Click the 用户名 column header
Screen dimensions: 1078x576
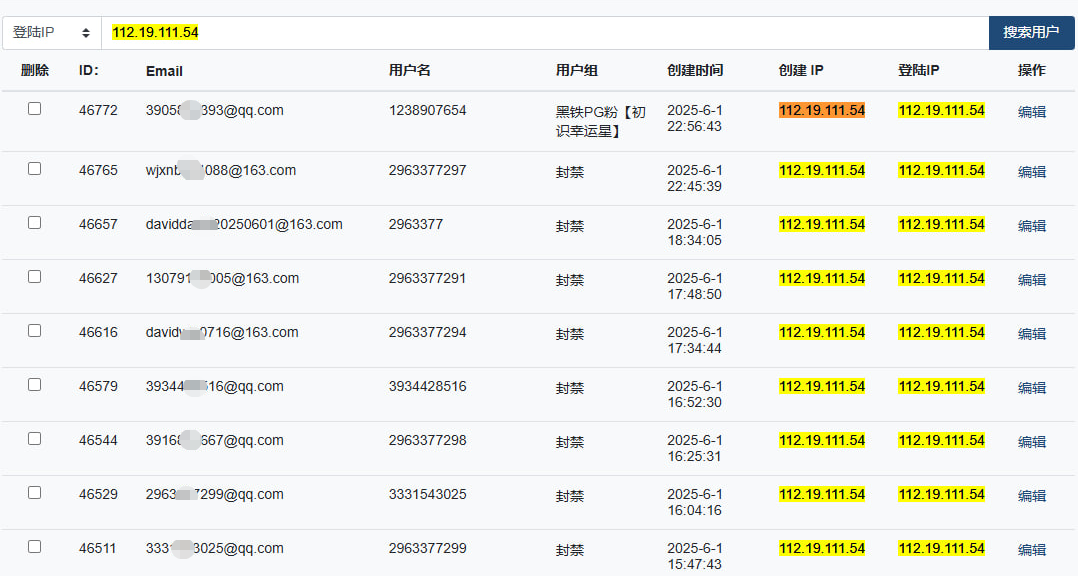point(410,70)
